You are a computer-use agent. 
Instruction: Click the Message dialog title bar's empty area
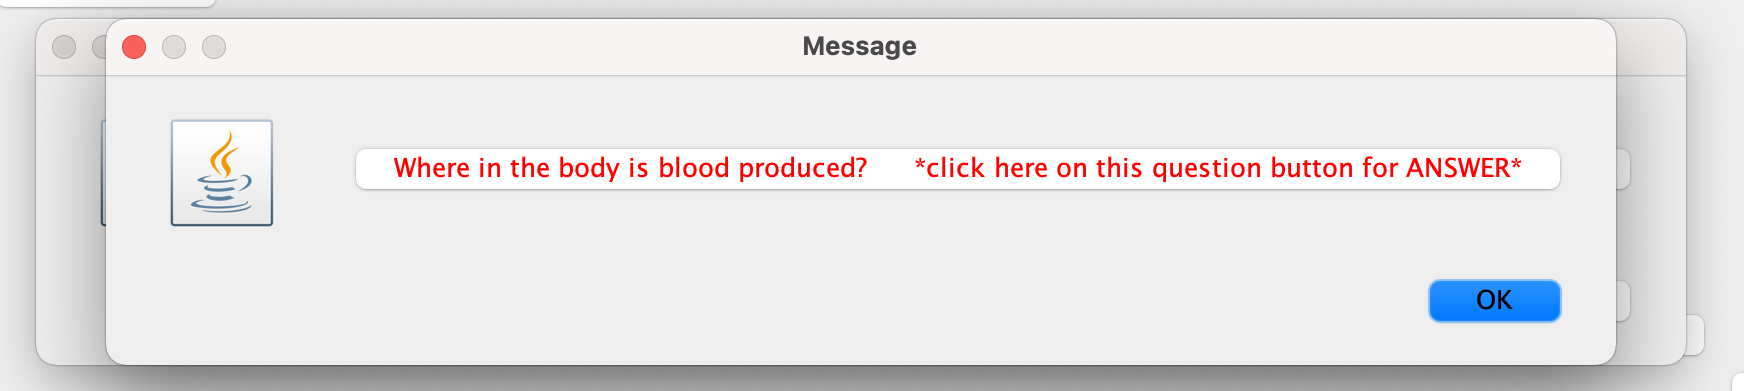click(x=1250, y=47)
